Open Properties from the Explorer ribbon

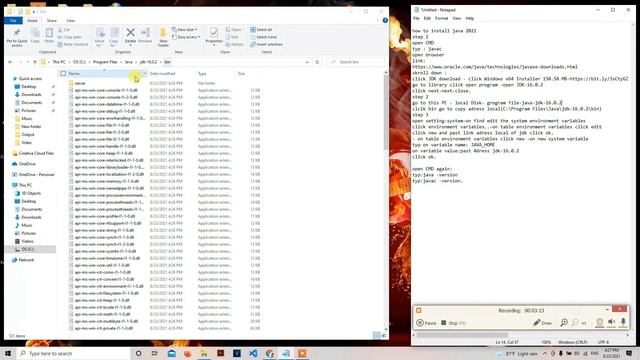point(214,36)
